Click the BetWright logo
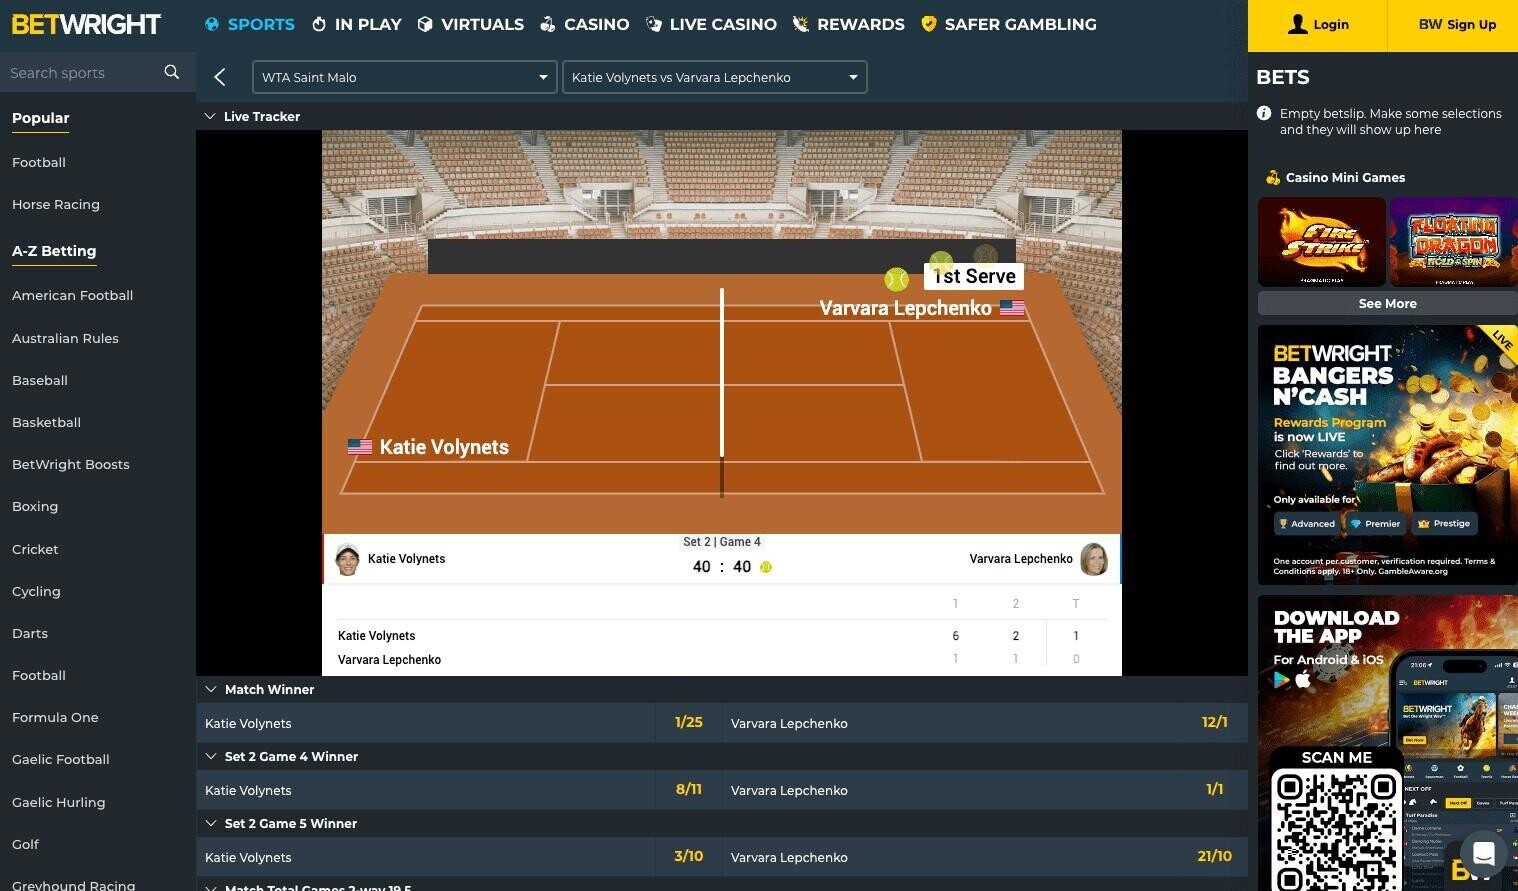The height and width of the screenshot is (891, 1518). coord(86,24)
